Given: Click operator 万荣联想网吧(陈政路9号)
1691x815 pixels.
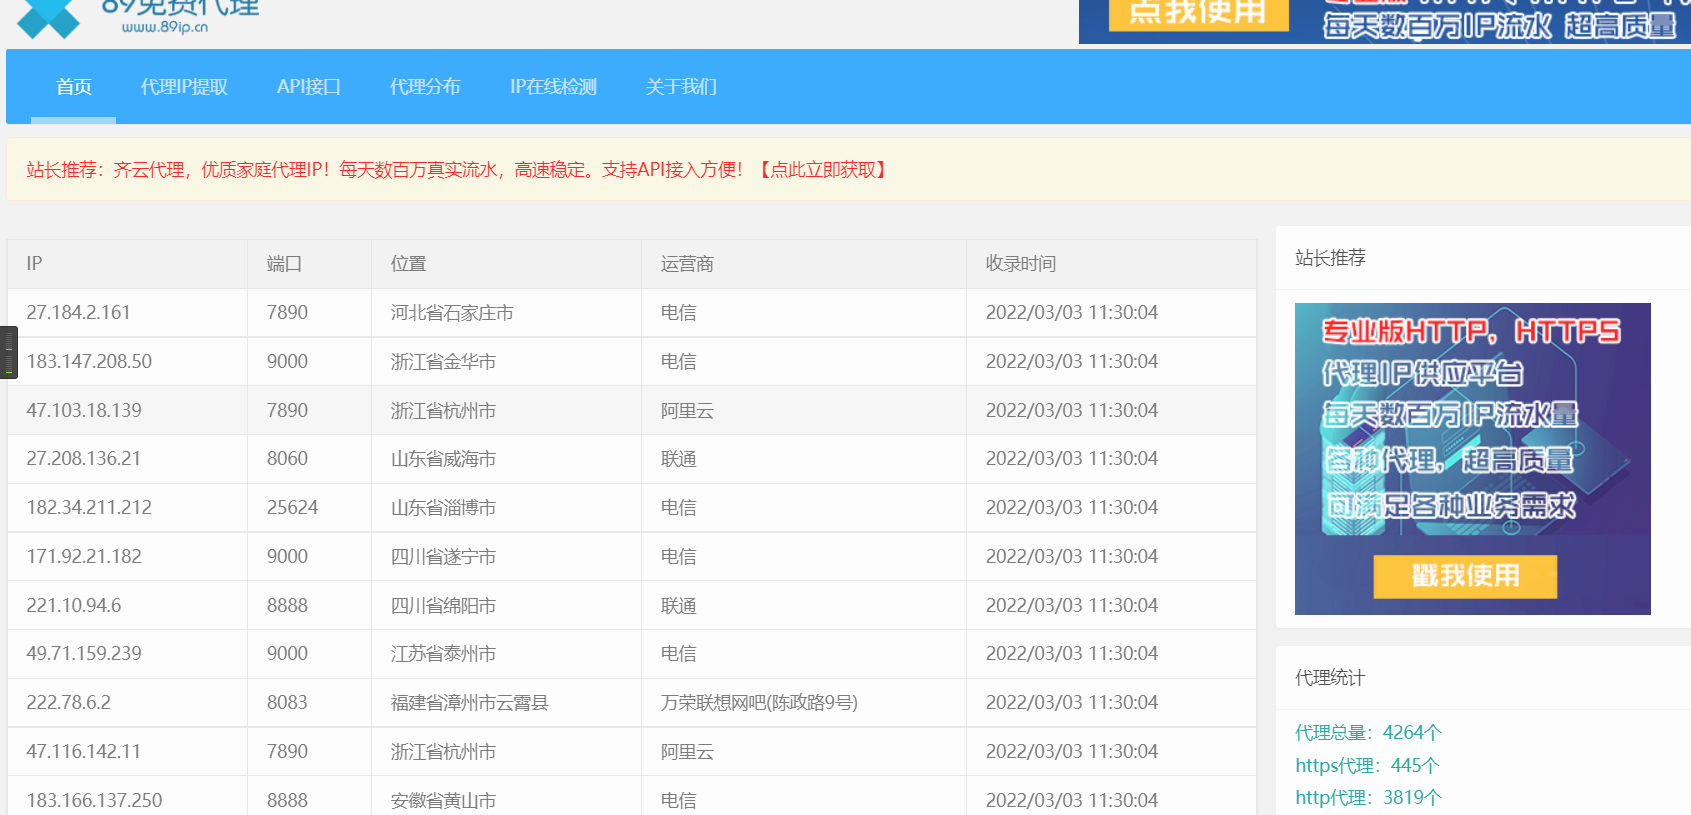Looking at the screenshot, I should click(x=759, y=703).
